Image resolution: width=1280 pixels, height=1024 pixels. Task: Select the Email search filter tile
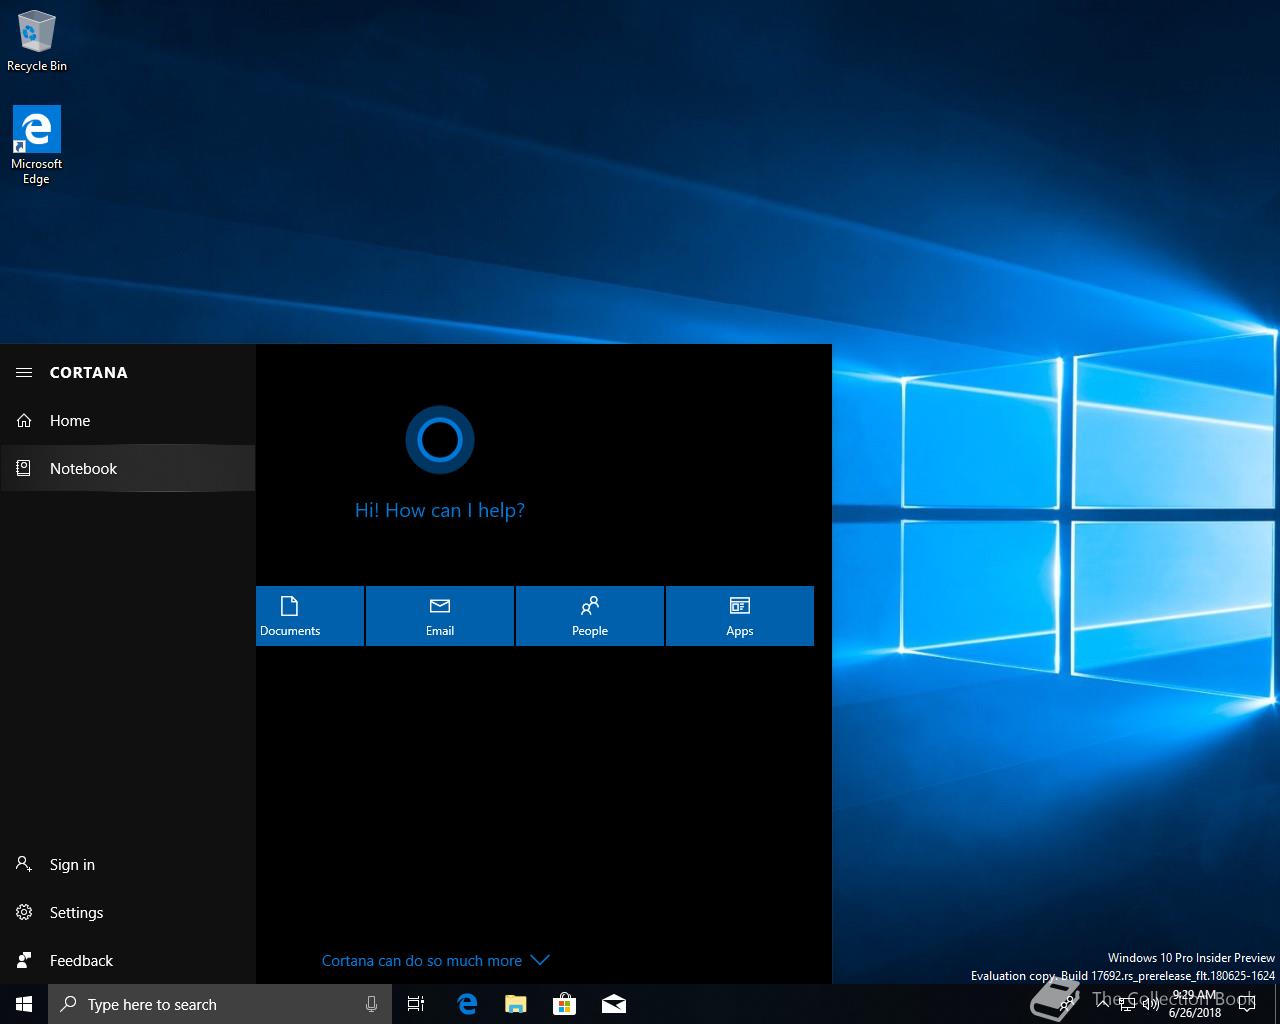(x=440, y=616)
